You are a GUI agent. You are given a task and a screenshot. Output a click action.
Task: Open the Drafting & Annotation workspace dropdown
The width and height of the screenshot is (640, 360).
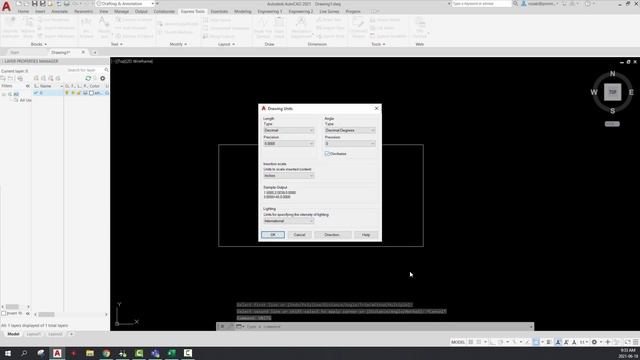pyautogui.click(x=125, y=4)
